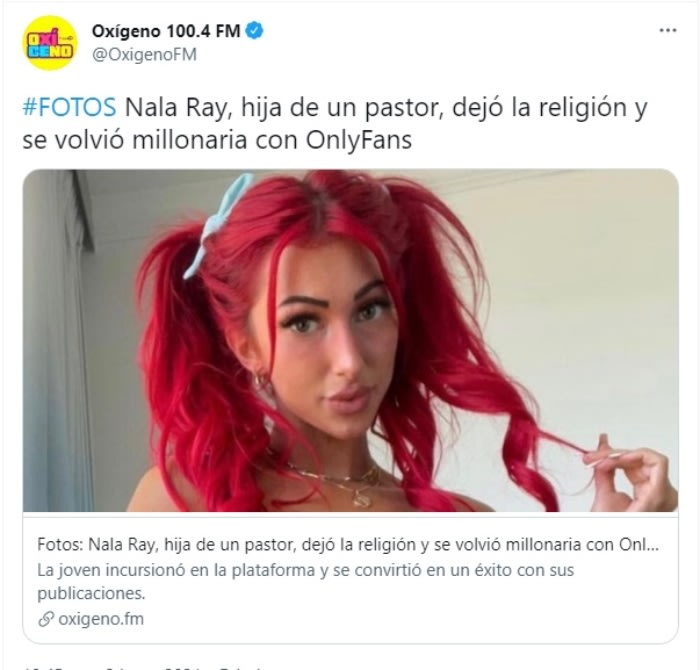Image resolution: width=700 pixels, height=670 pixels.
Task: Select the 'Nala Ray' name in the tweet
Action: click(179, 108)
